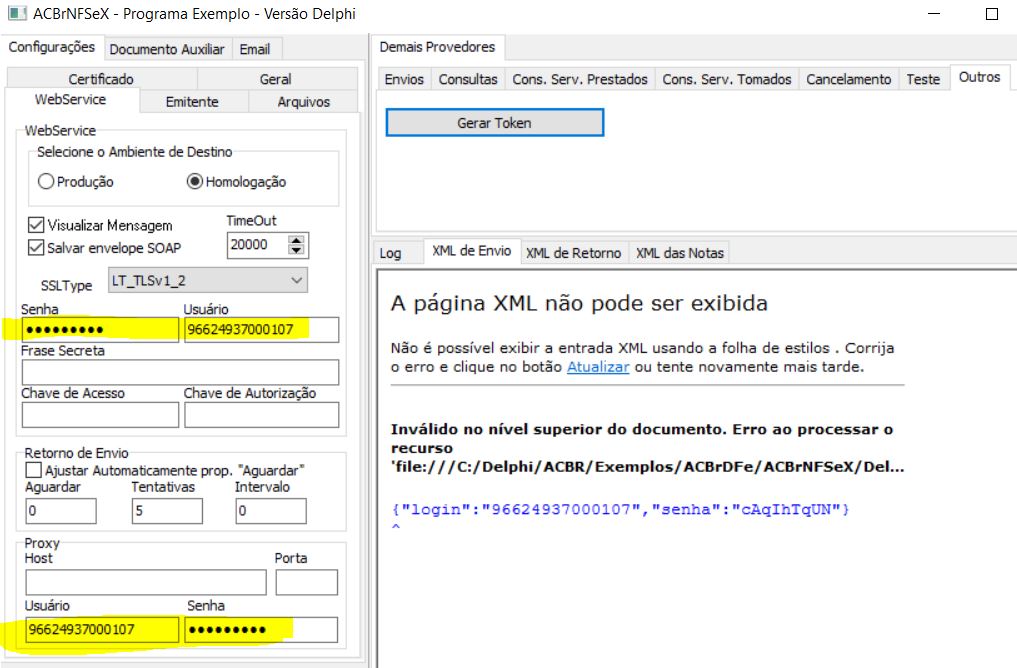The height and width of the screenshot is (668, 1017).
Task: Switch to the Cancelamento tab
Action: [x=848, y=79]
